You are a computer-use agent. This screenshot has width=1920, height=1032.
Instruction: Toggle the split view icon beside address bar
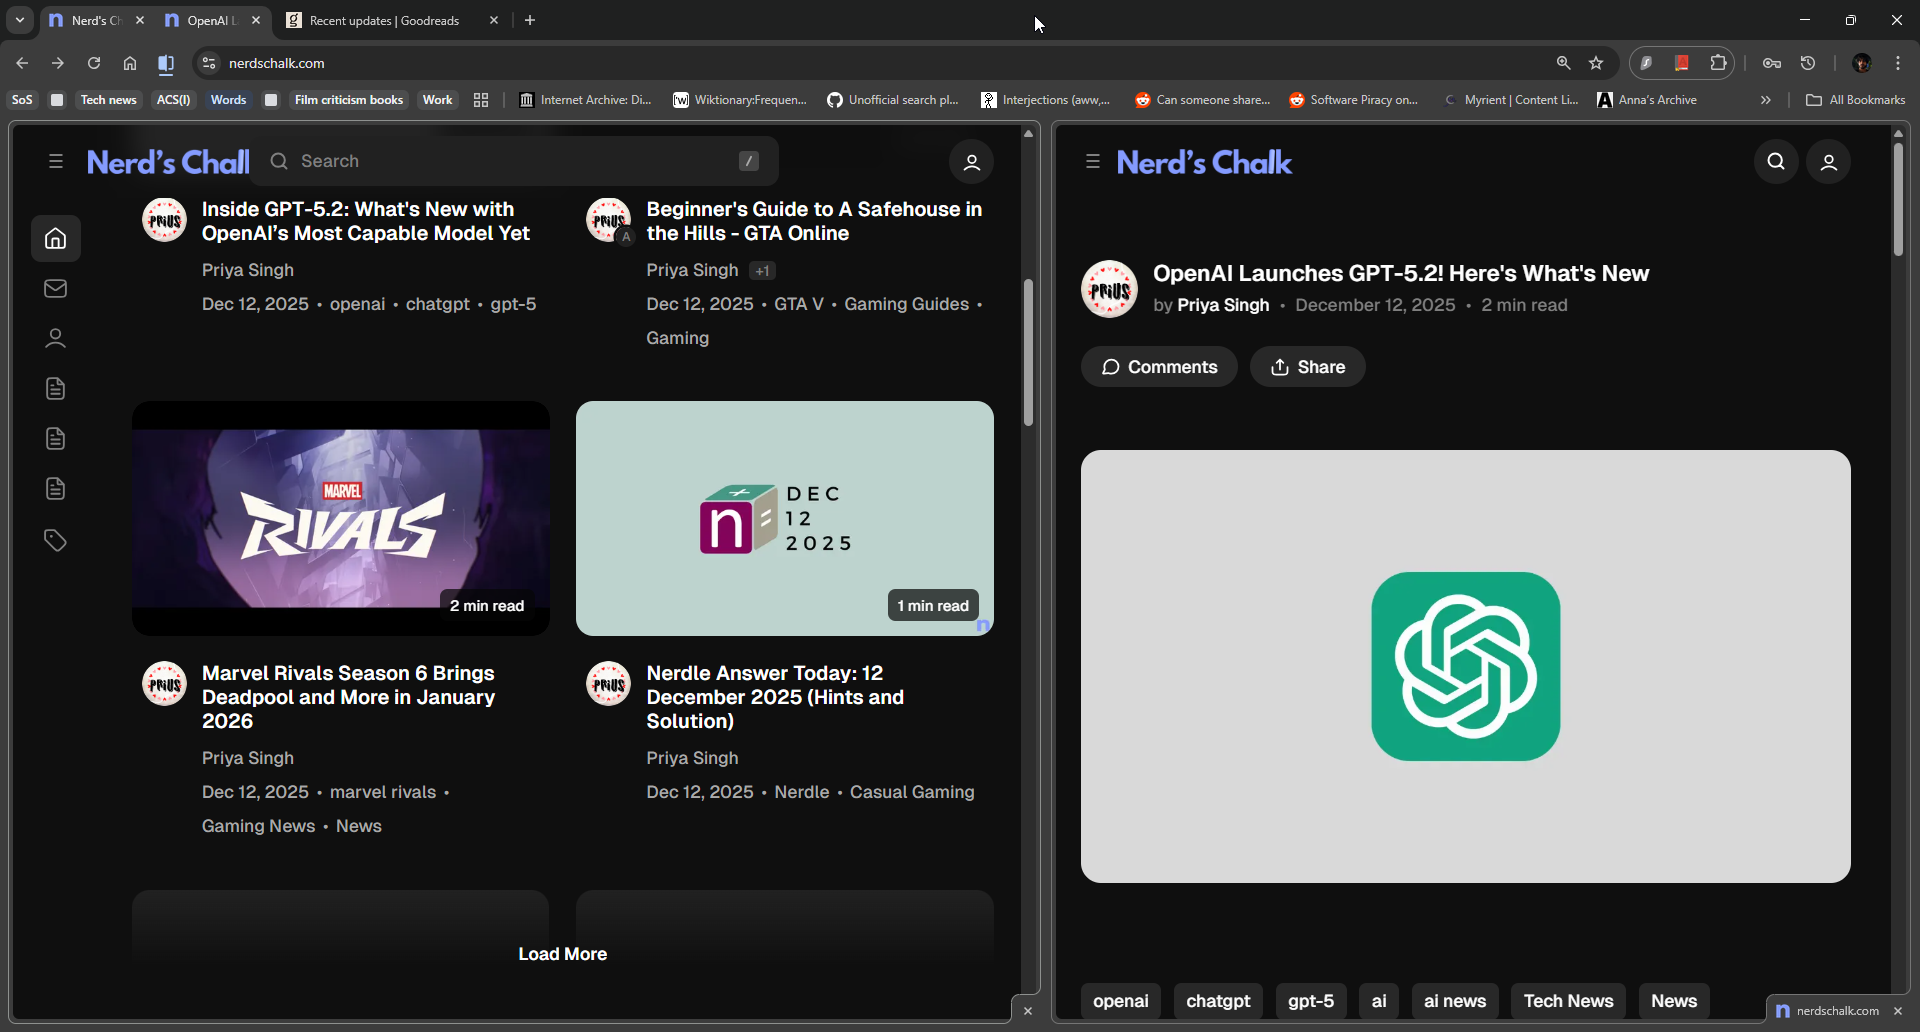tap(166, 64)
